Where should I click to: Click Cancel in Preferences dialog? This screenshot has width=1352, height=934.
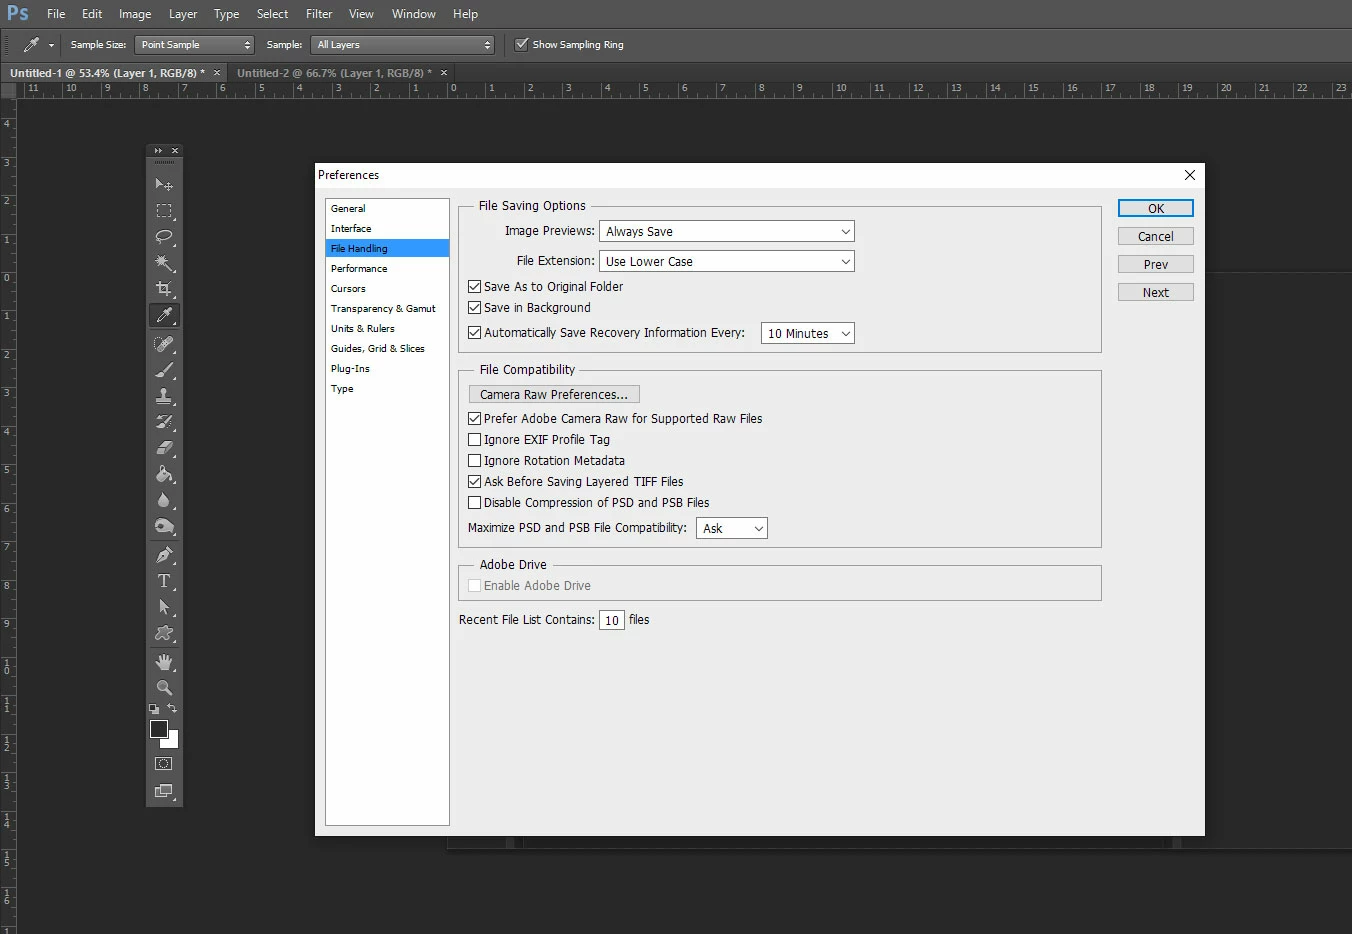coord(1156,237)
